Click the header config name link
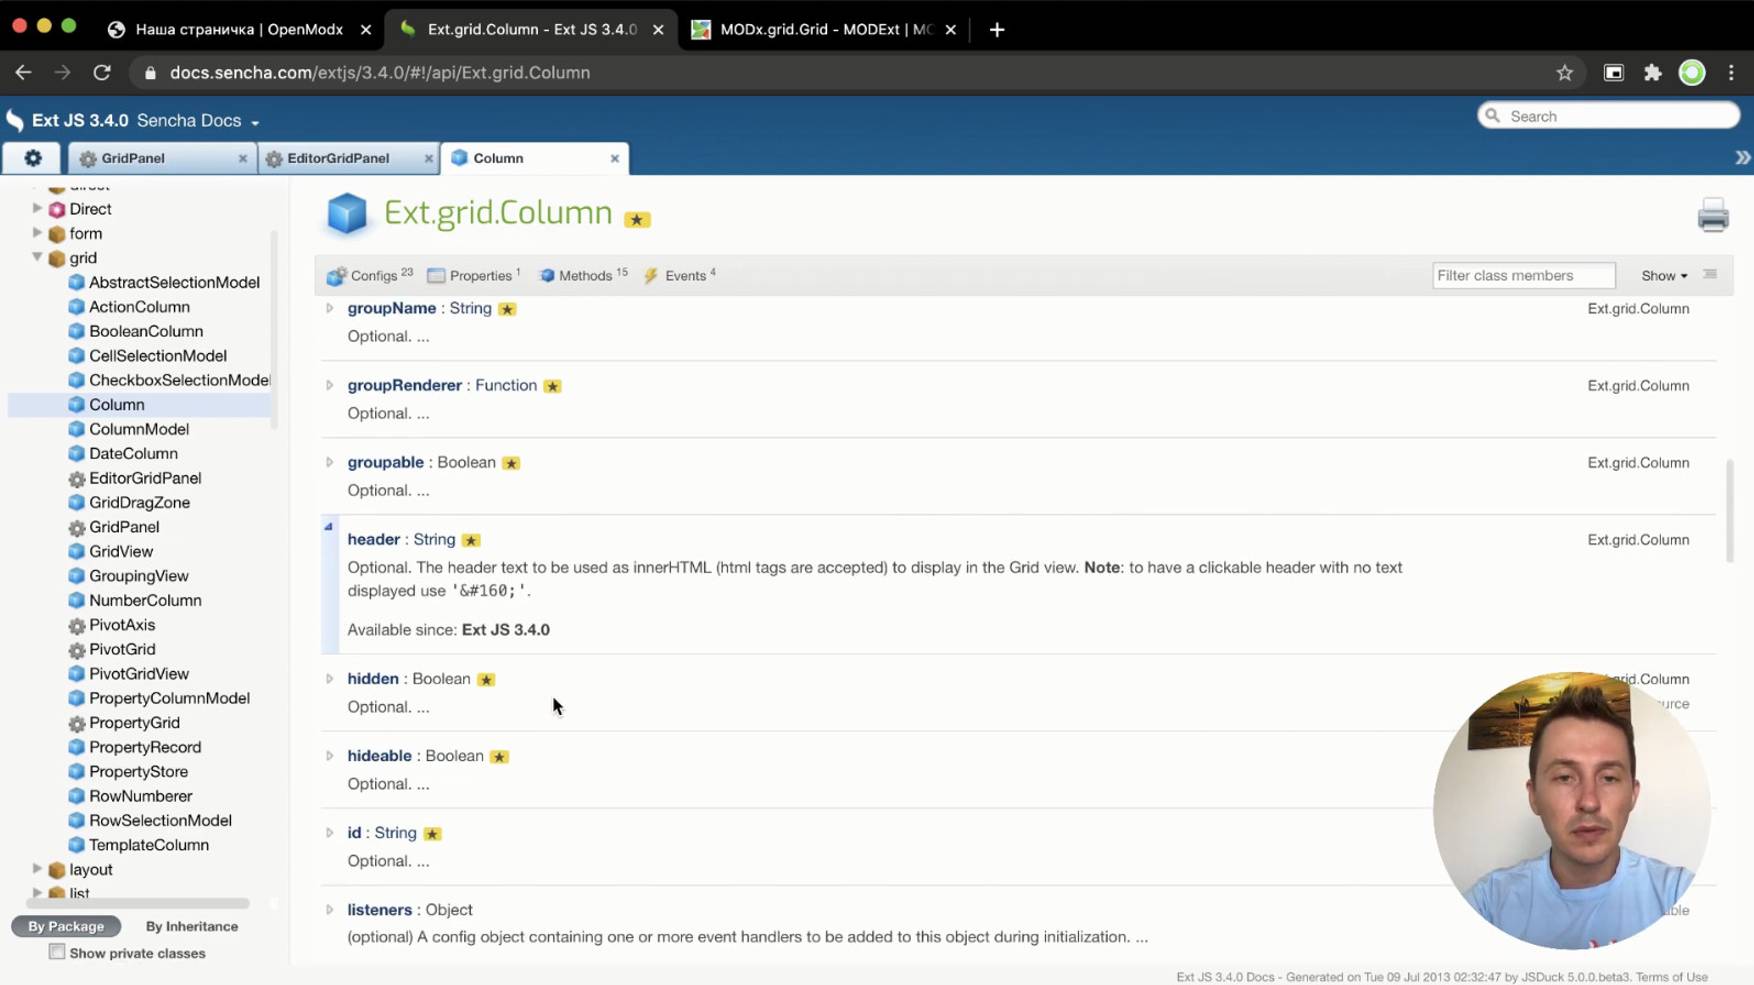The image size is (1754, 985). (373, 539)
